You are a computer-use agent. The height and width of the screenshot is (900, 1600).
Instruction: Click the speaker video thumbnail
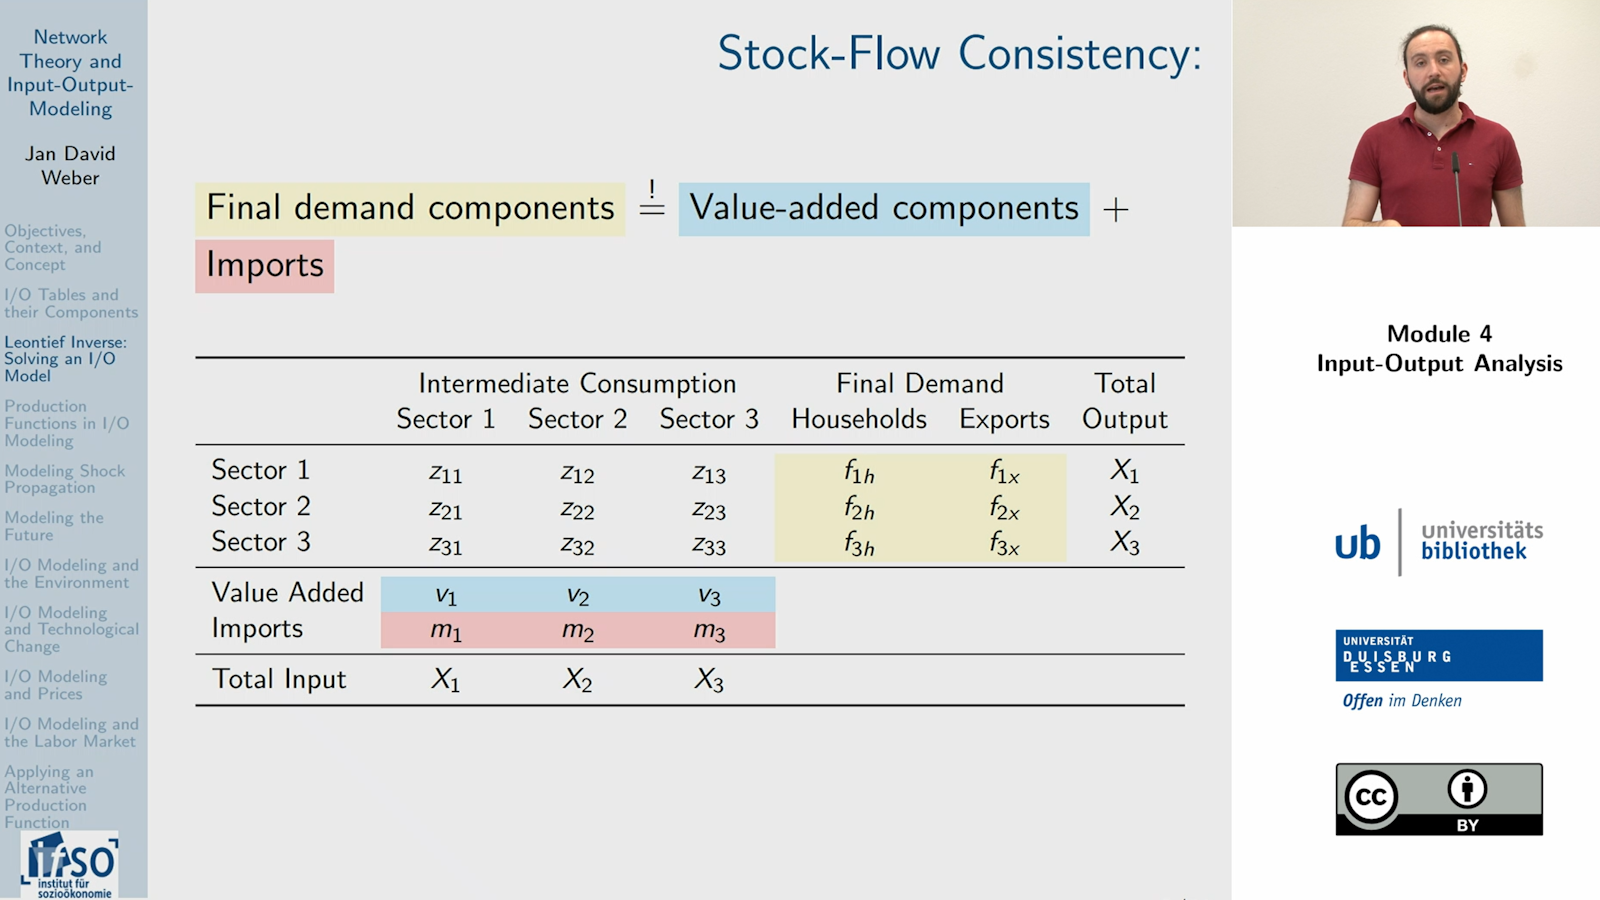coord(1416,113)
